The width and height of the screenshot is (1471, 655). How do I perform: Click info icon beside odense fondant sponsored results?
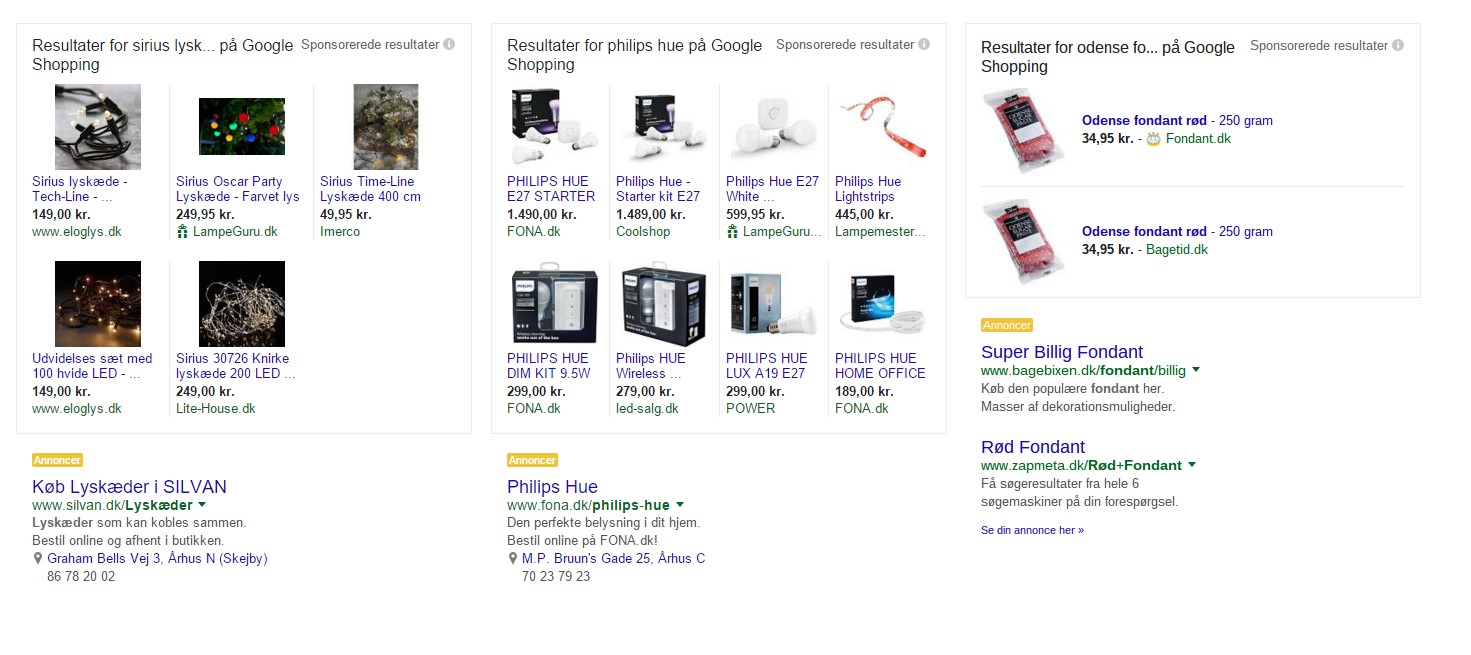(x=1398, y=45)
